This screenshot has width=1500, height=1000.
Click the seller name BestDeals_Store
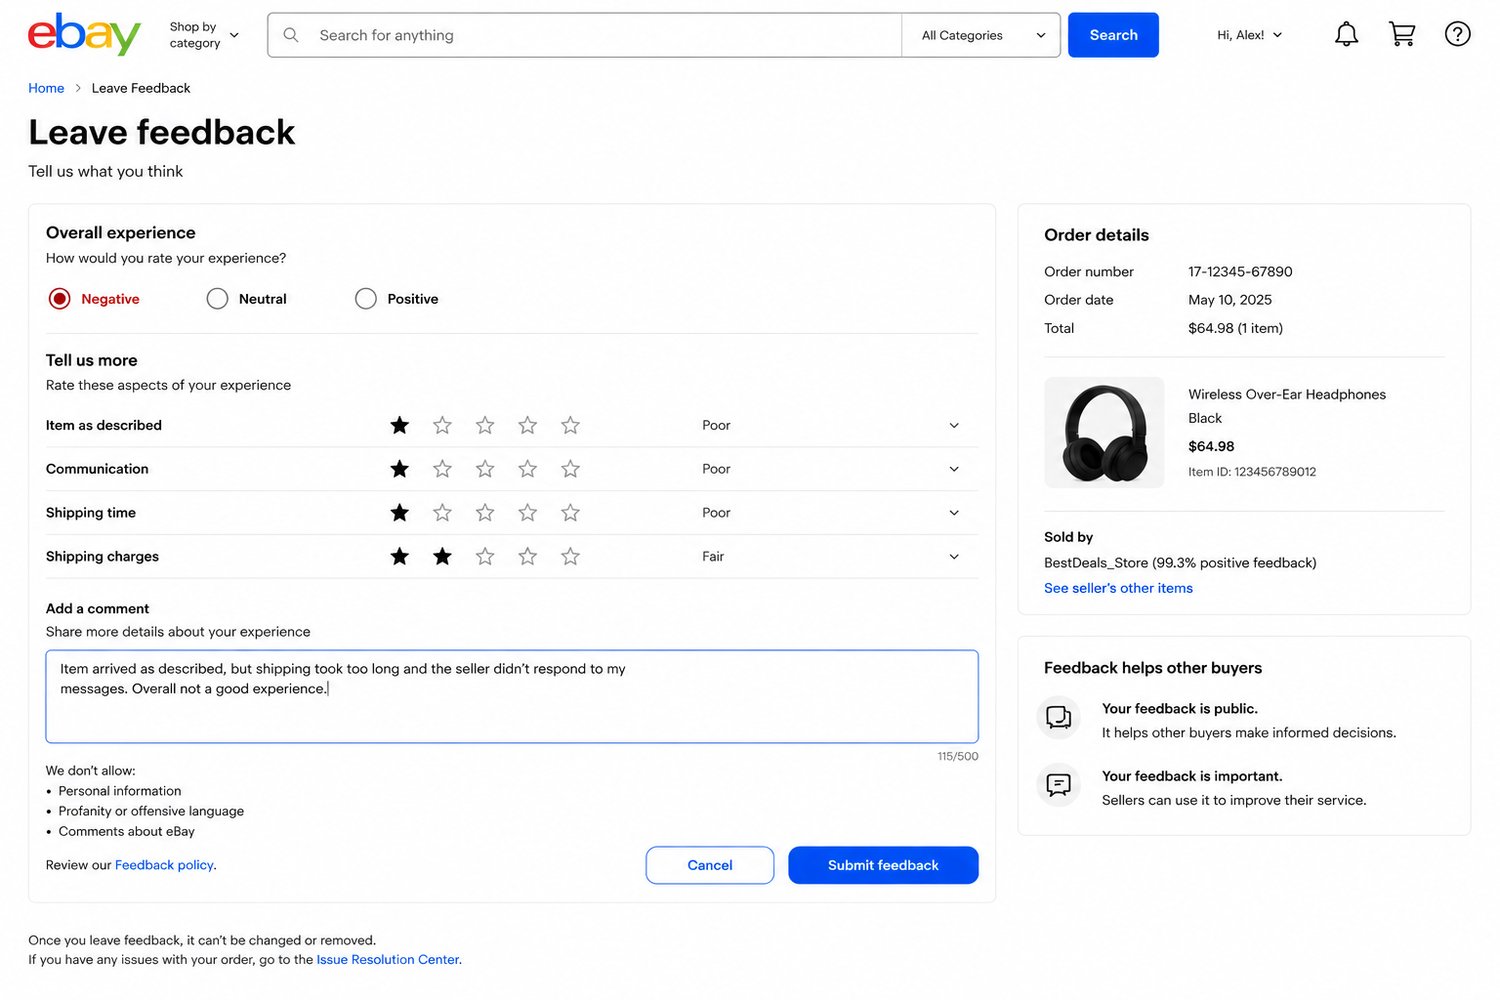1096,563
